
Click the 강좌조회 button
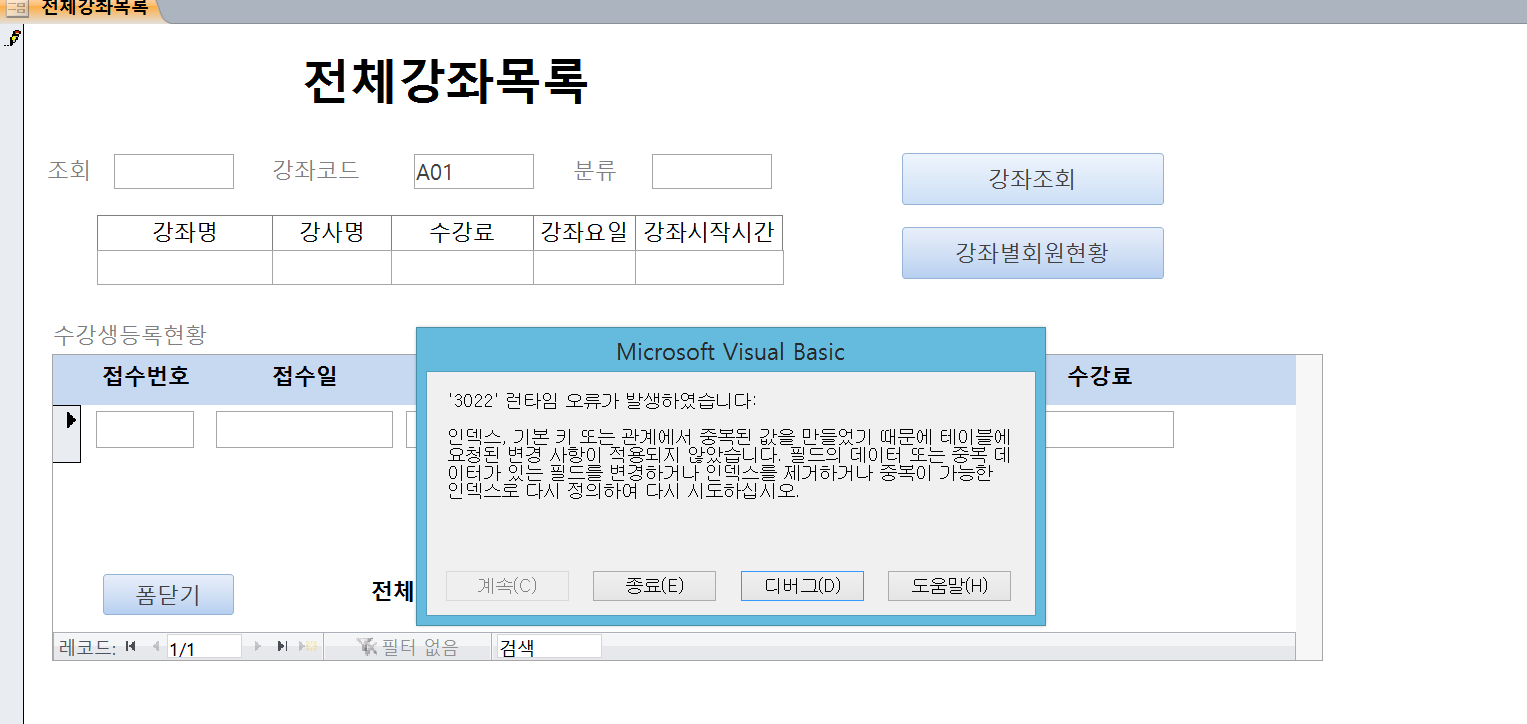click(1032, 179)
